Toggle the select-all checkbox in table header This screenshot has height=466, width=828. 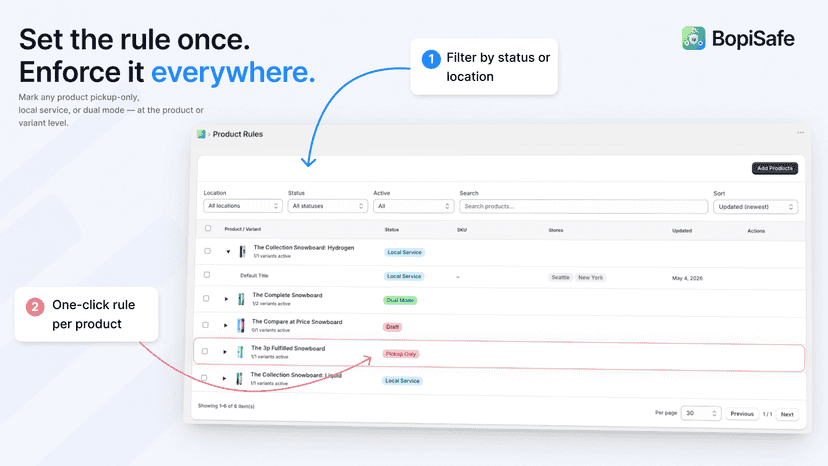click(x=208, y=228)
